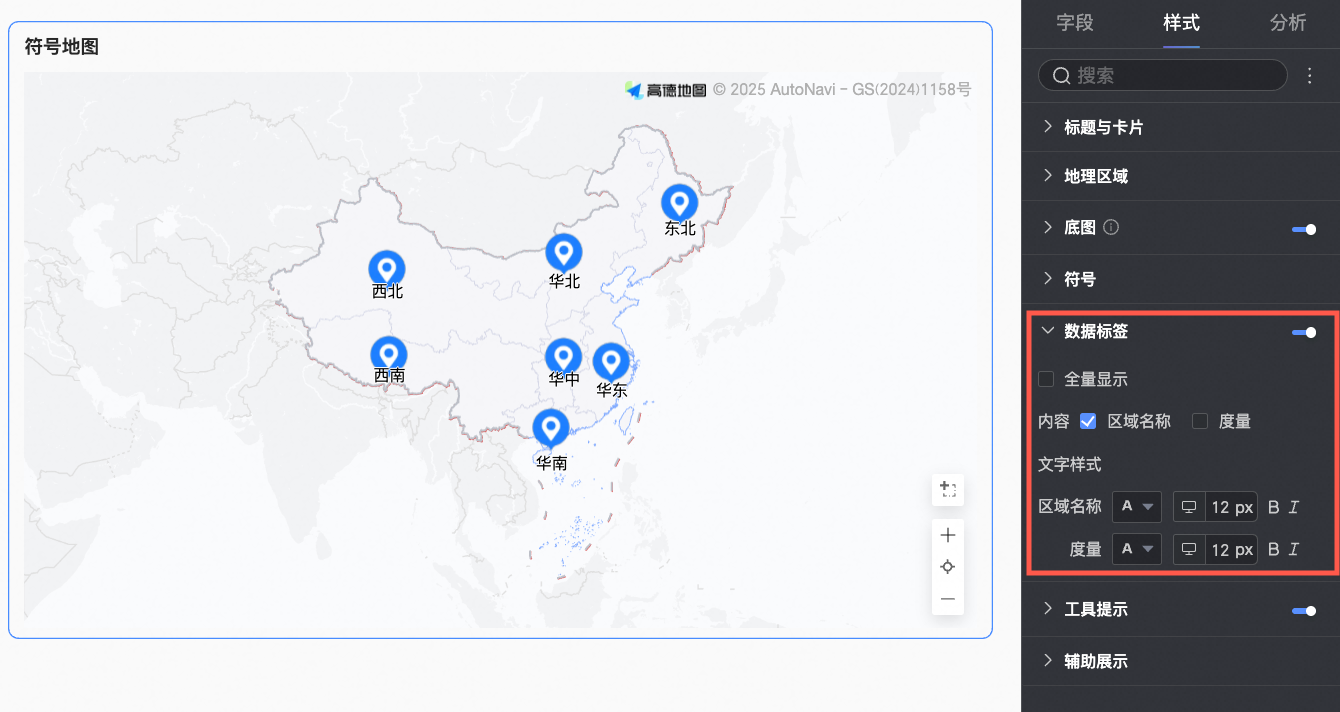The width and height of the screenshot is (1340, 712).
Task: Check the 度量 content checkbox
Action: (1200, 421)
